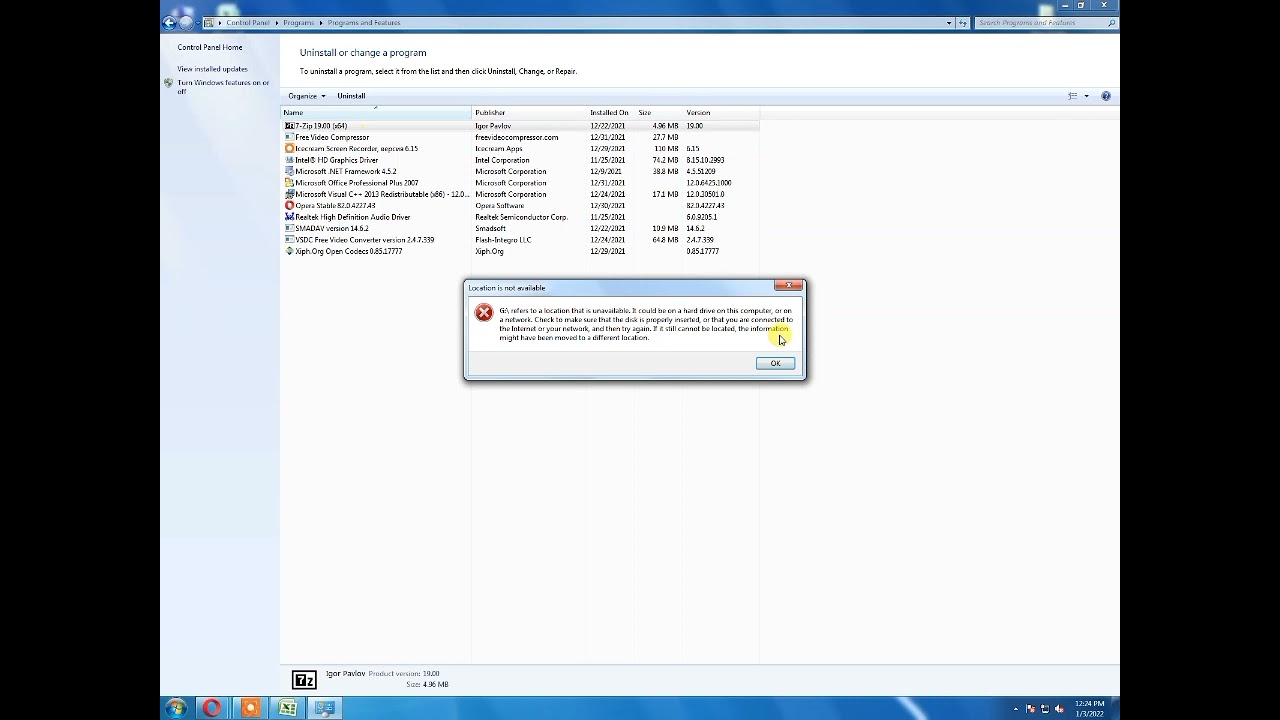
Task: Select Control Panel breadcrumb in the address bar
Action: click(x=247, y=22)
